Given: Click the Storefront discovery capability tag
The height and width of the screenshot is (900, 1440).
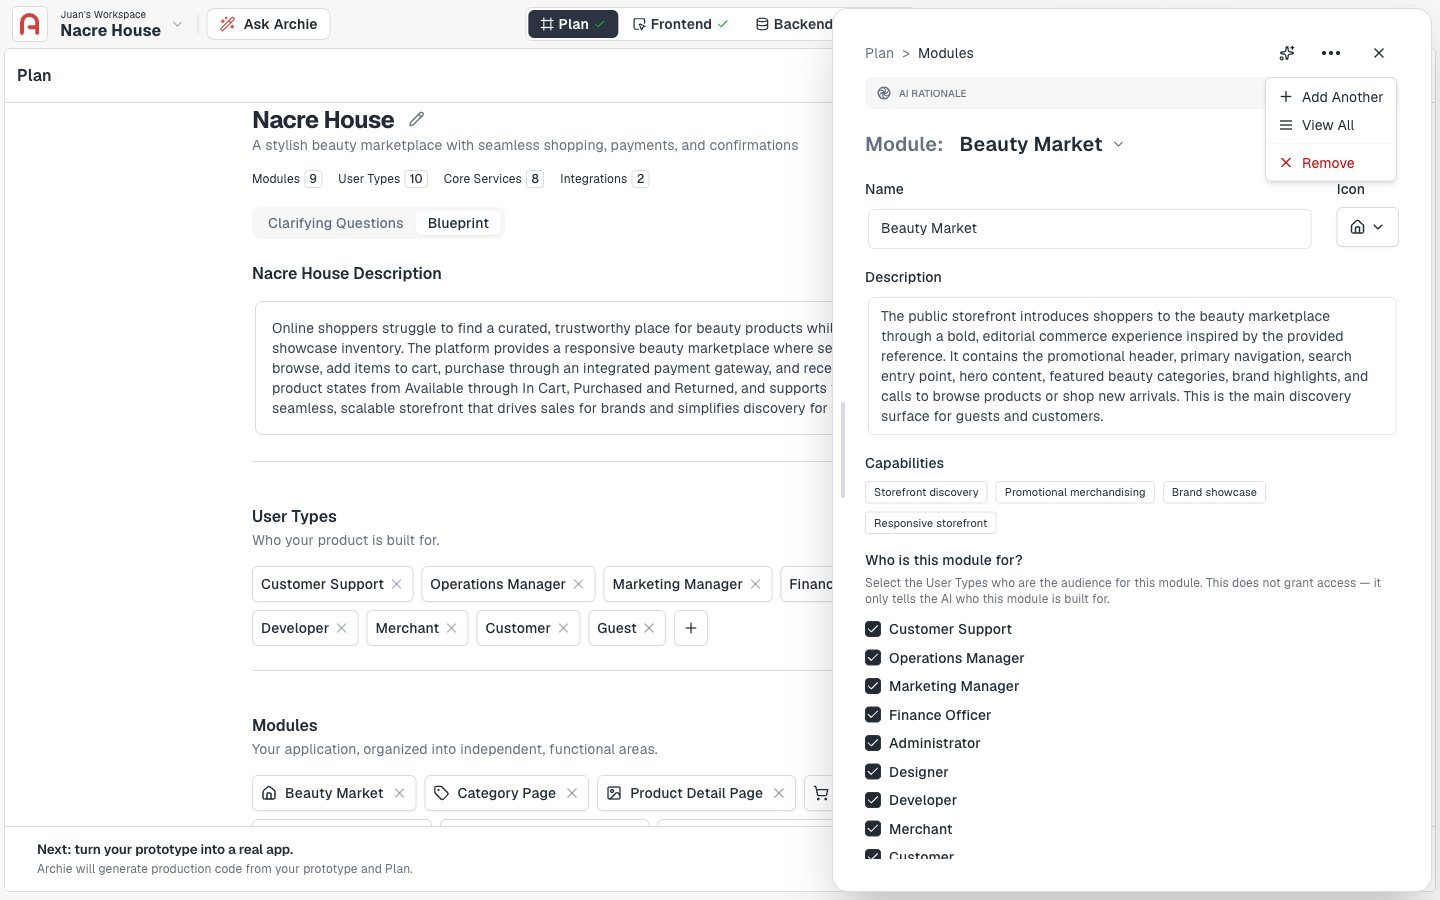Looking at the screenshot, I should [x=926, y=492].
